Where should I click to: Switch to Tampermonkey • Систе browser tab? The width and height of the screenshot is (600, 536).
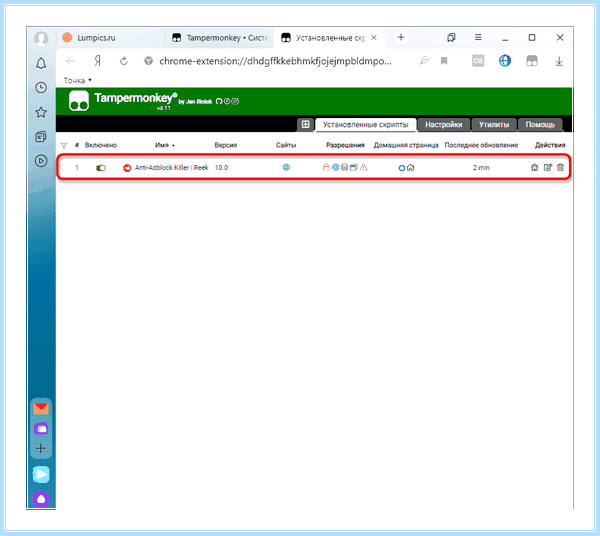(x=220, y=37)
